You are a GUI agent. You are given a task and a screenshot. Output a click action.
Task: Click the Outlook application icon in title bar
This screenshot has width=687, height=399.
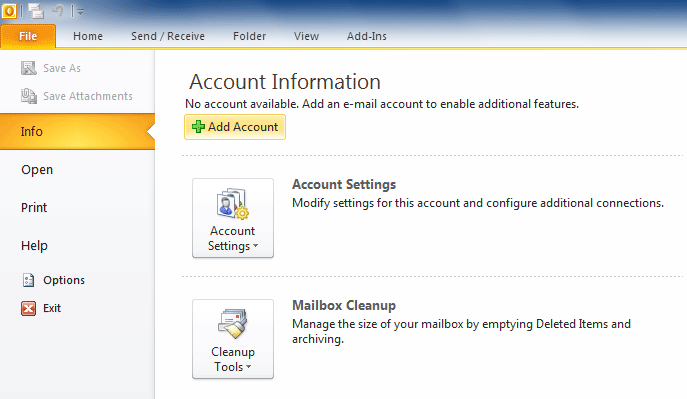coord(9,11)
